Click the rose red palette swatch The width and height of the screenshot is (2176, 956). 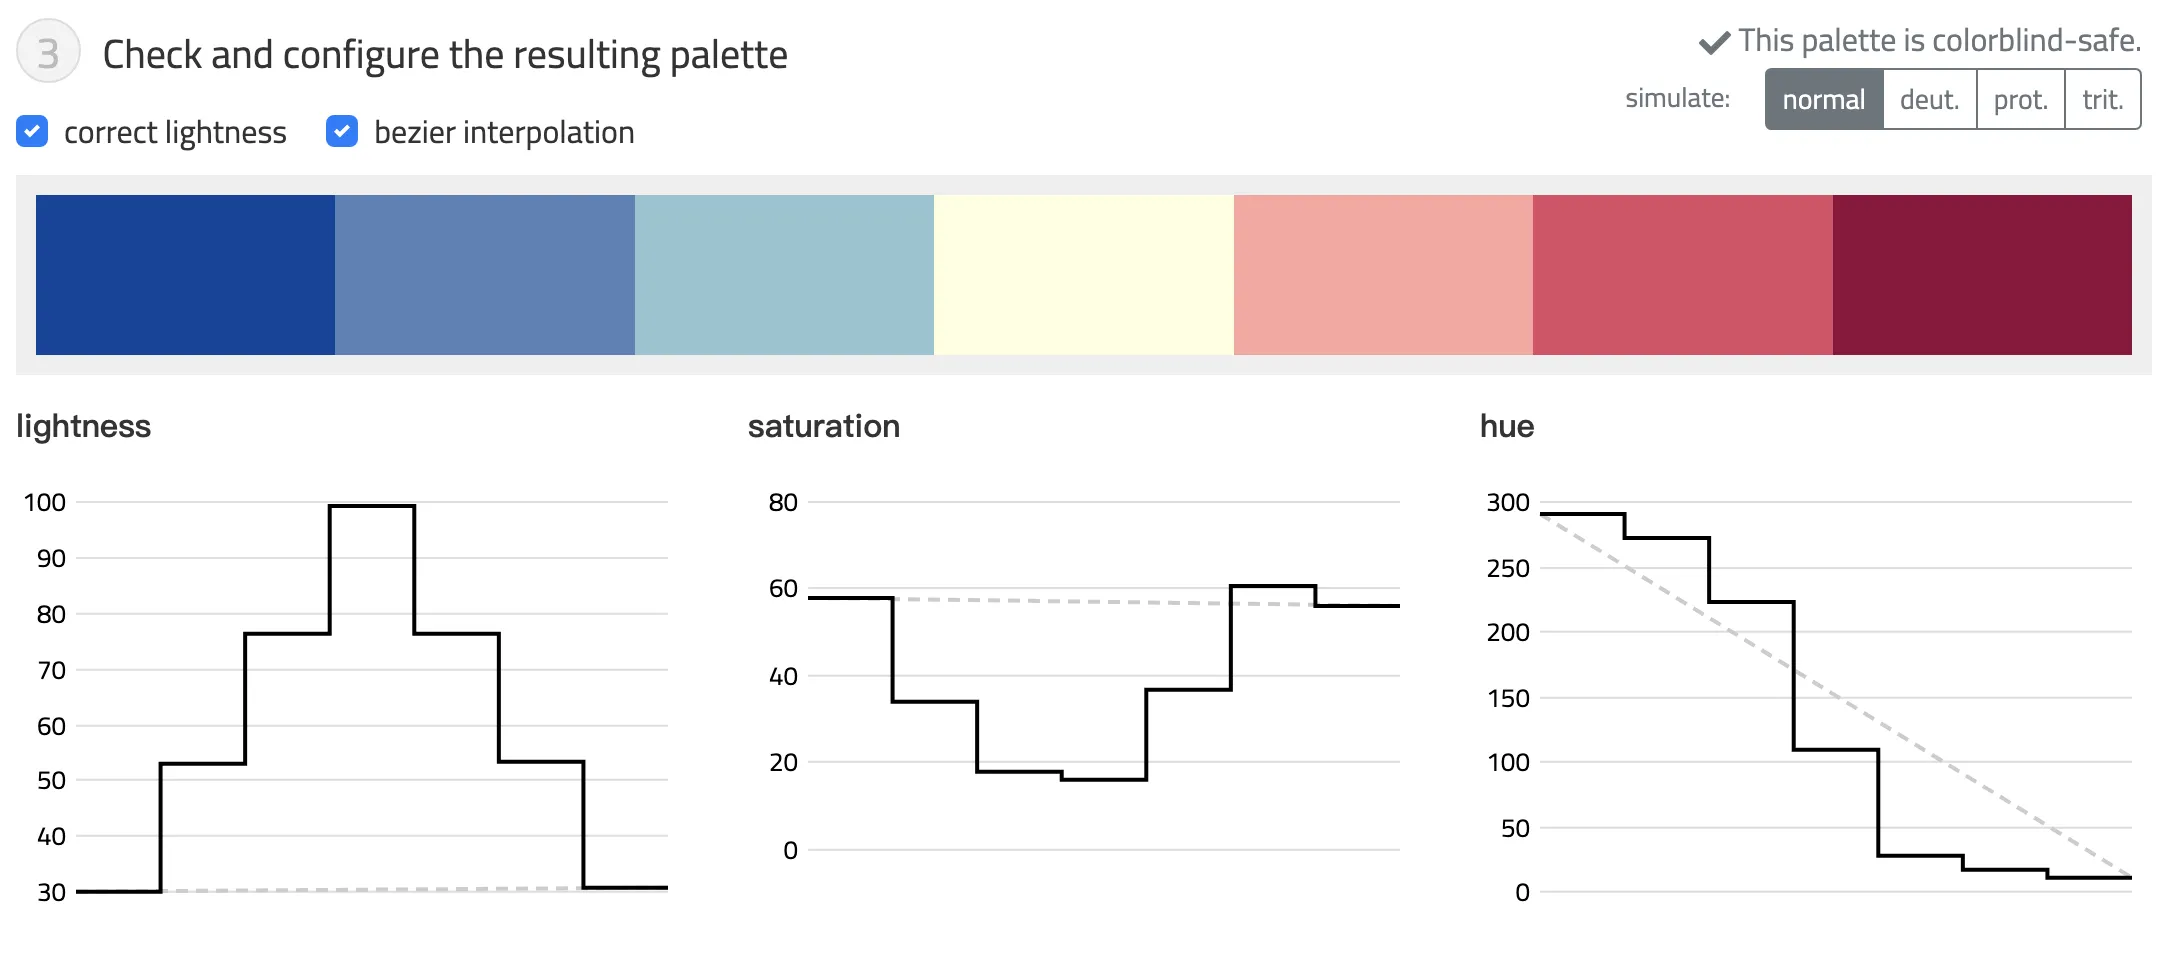pyautogui.click(x=1681, y=274)
